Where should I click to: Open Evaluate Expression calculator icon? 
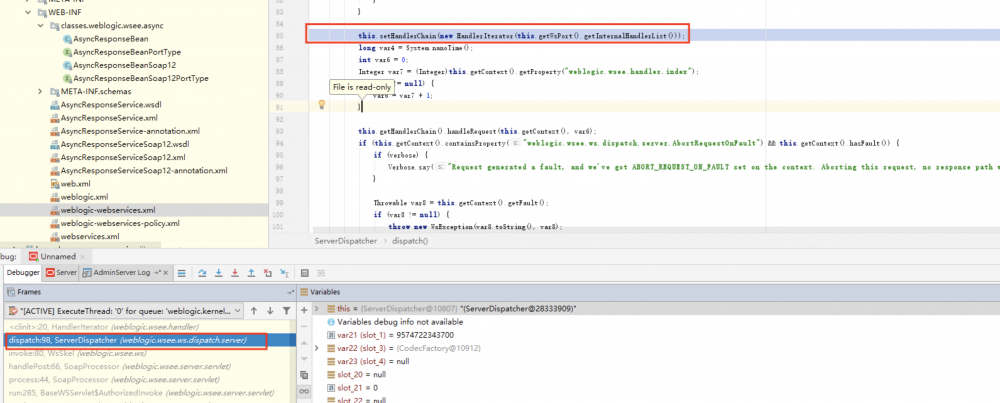(x=305, y=273)
